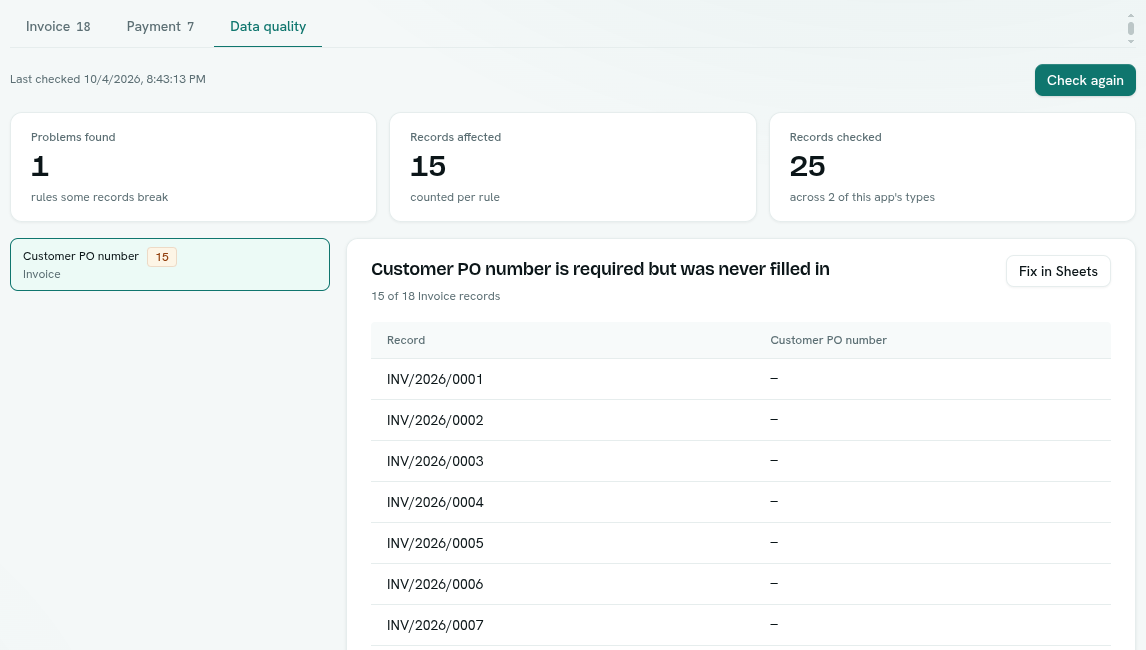
Task: Select the Customer PO number rule card
Action: tap(170, 265)
